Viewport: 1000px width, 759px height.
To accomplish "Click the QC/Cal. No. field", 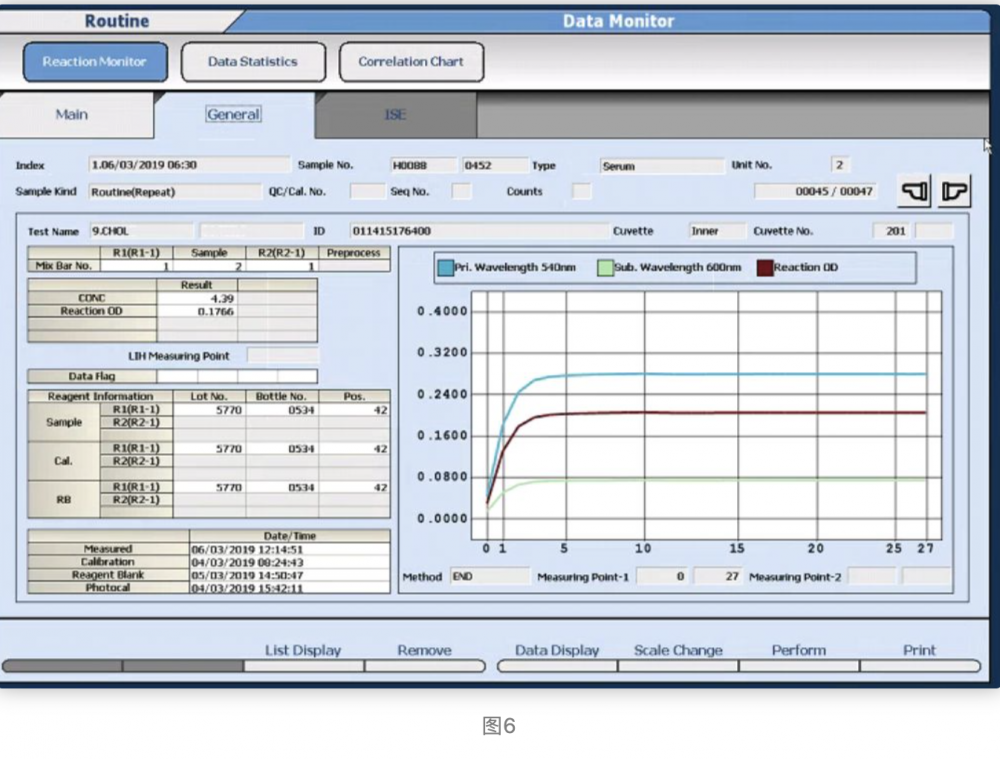I will click(x=367, y=191).
